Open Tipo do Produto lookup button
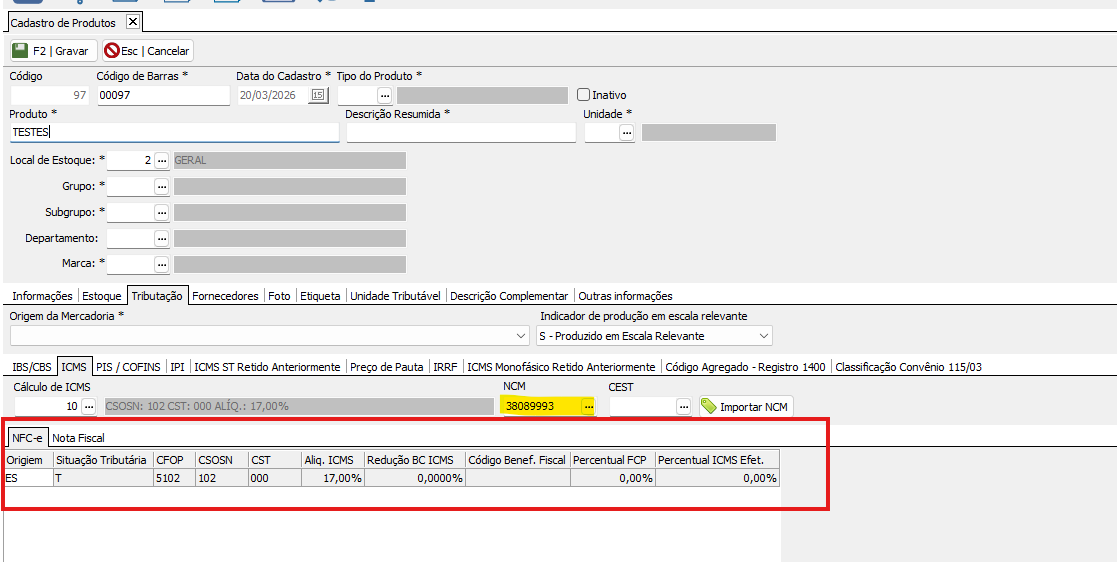The image size is (1117, 562). pos(384,95)
